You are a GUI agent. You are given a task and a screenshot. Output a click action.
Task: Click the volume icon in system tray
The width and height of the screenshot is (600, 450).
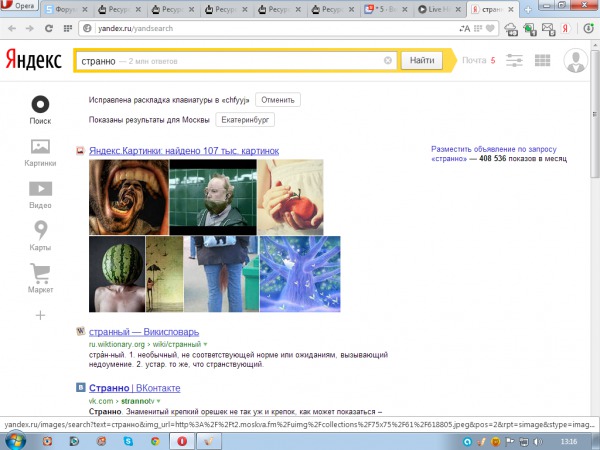point(538,442)
